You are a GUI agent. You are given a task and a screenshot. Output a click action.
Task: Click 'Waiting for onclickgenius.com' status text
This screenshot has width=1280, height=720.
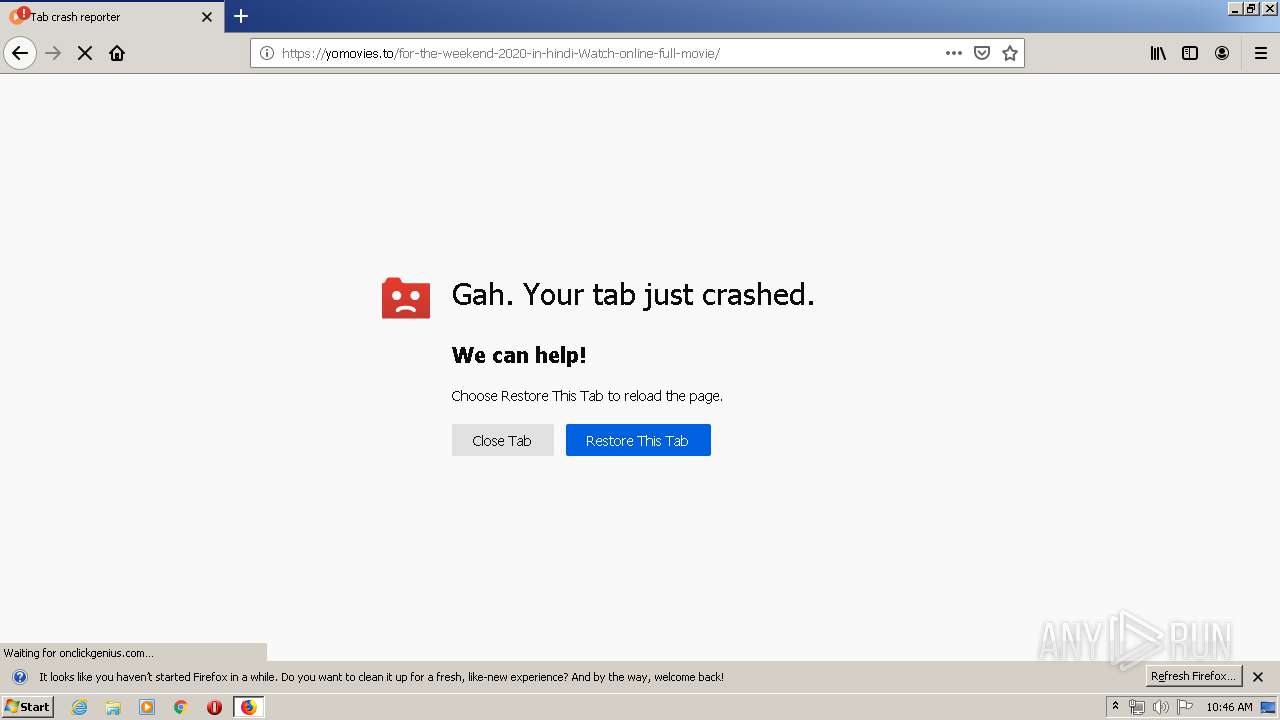coord(79,653)
